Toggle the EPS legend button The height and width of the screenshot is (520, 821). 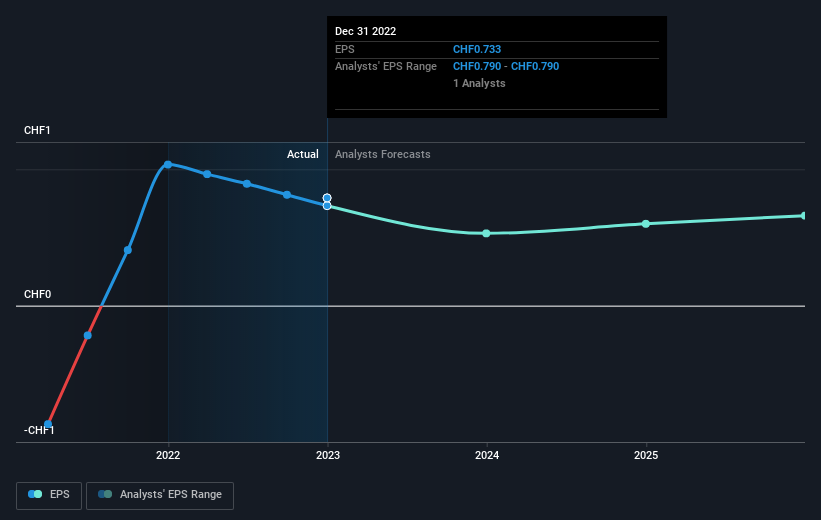[x=49, y=495]
